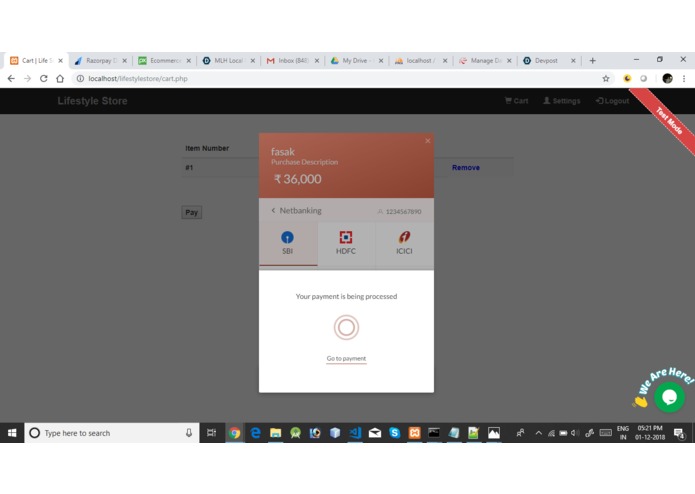Switch to the localhost phpMyAdmin tab
Image resolution: width=695 pixels, height=494 pixels.
[419, 61]
